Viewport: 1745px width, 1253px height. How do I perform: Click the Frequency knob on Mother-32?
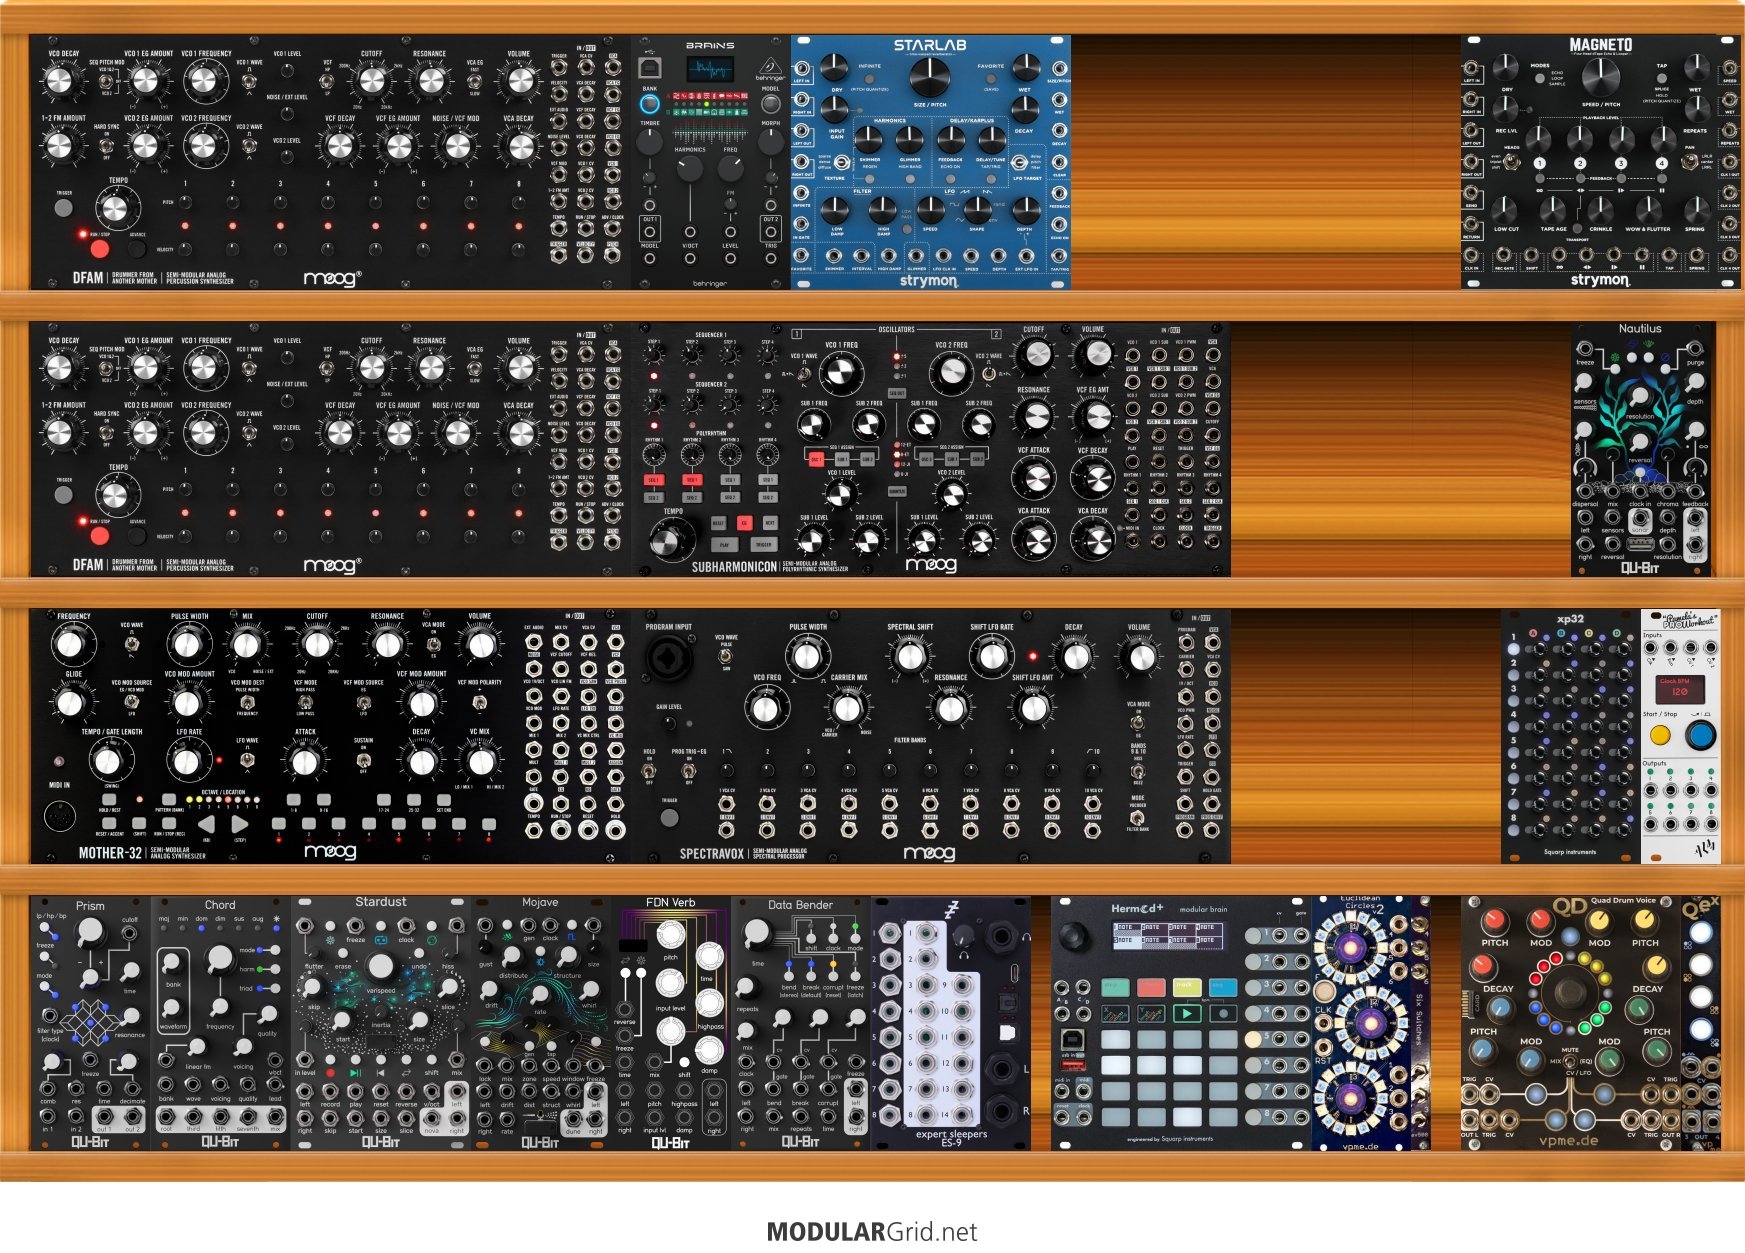coord(70,645)
